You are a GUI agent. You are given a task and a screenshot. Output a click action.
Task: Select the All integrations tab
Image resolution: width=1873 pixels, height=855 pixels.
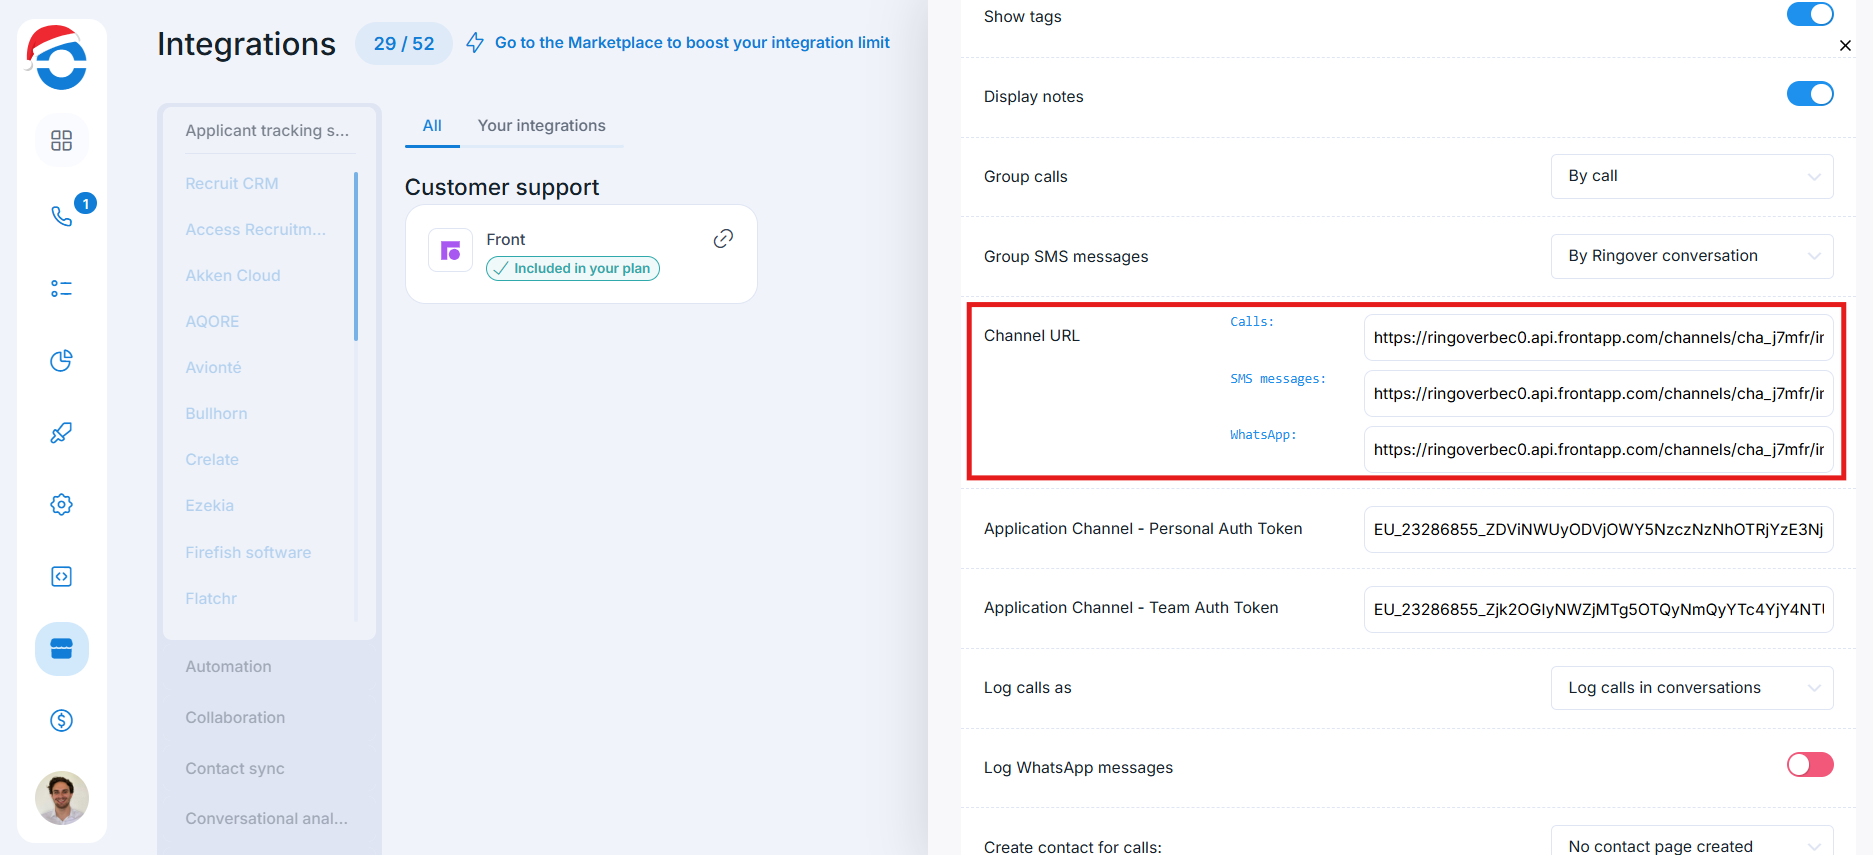click(x=432, y=126)
